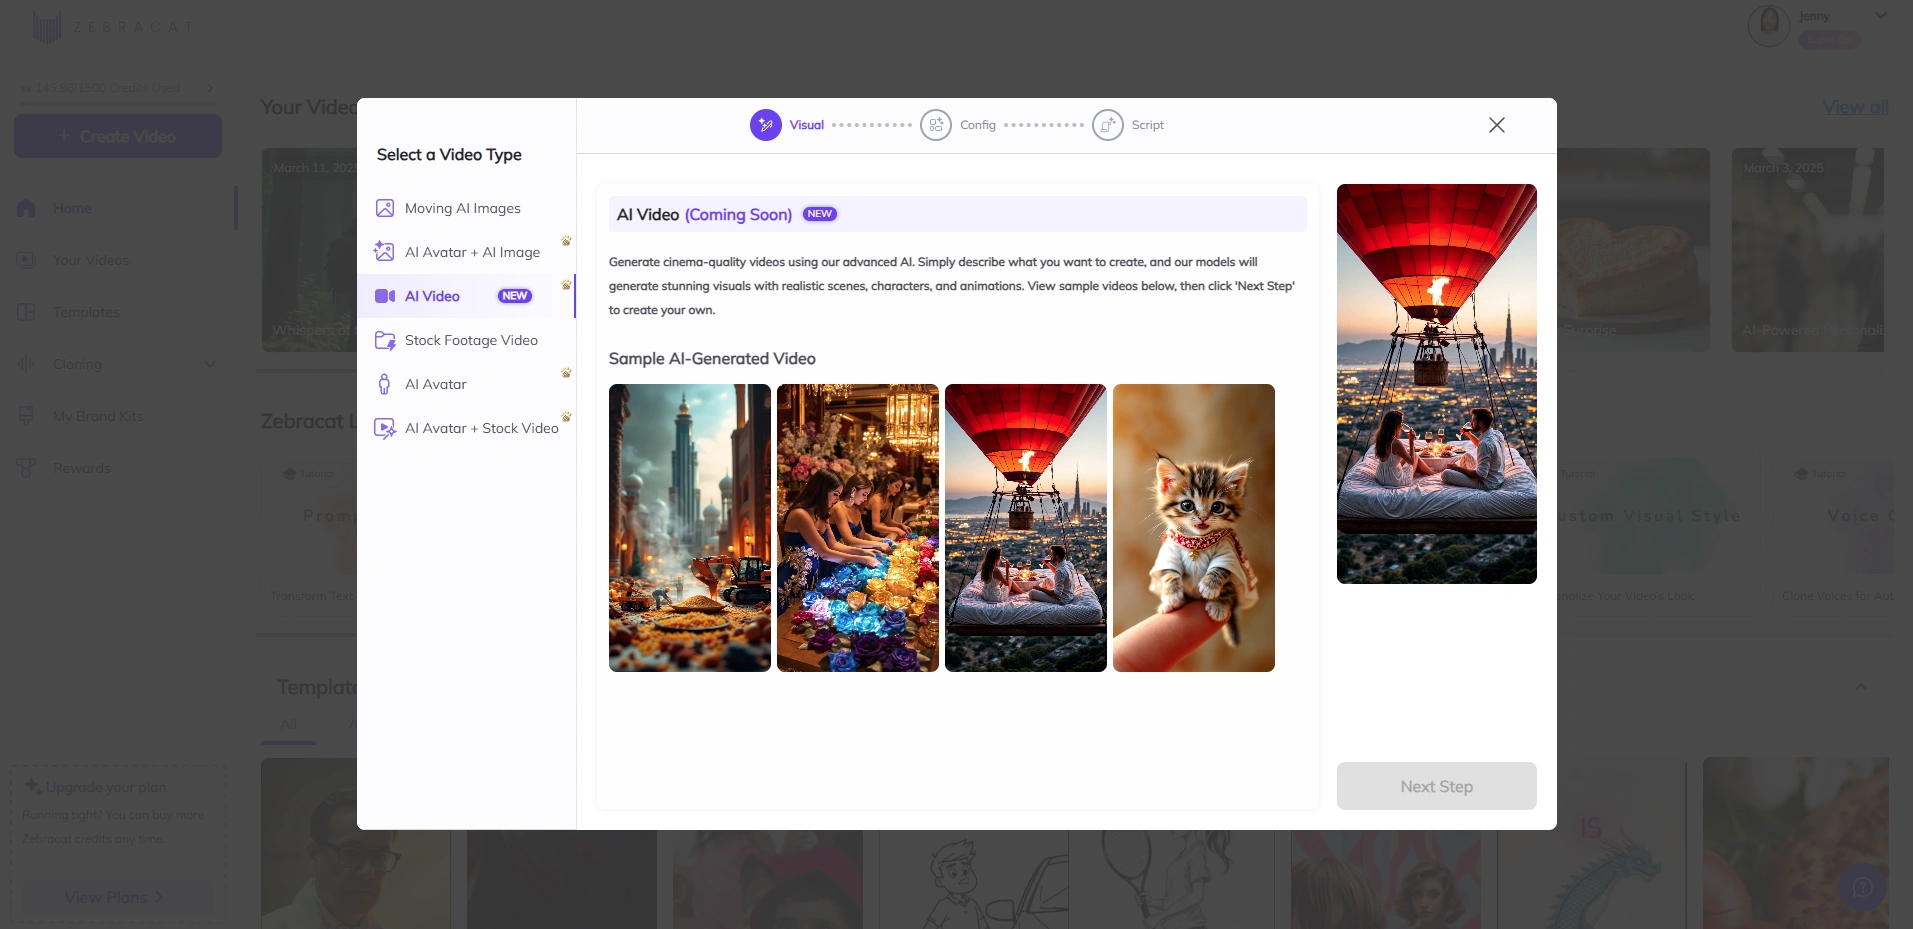The image size is (1913, 929).
Task: Expand the credits used chevron
Action: click(x=210, y=88)
